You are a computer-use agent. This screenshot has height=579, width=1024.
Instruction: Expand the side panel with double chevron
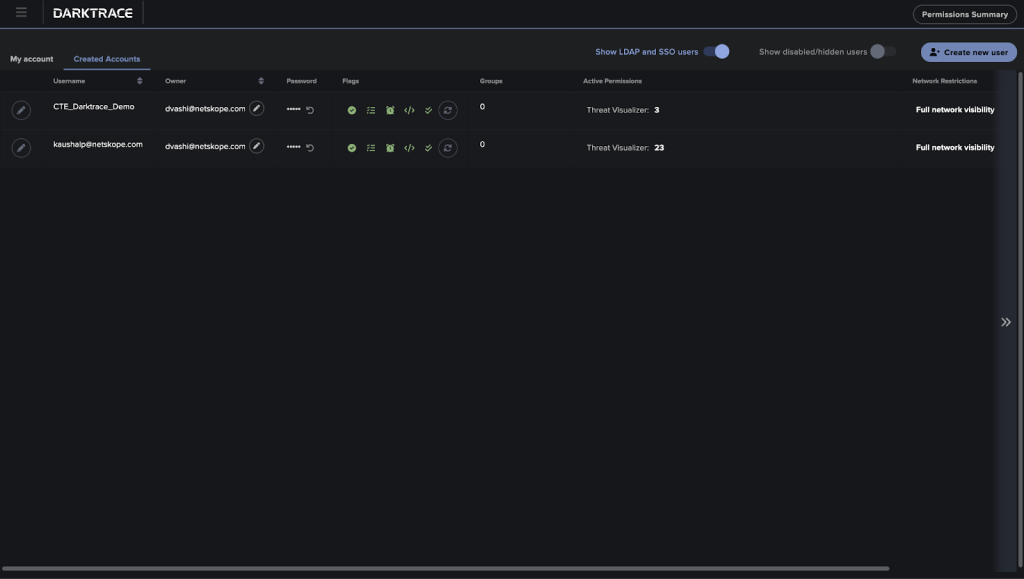[1006, 322]
